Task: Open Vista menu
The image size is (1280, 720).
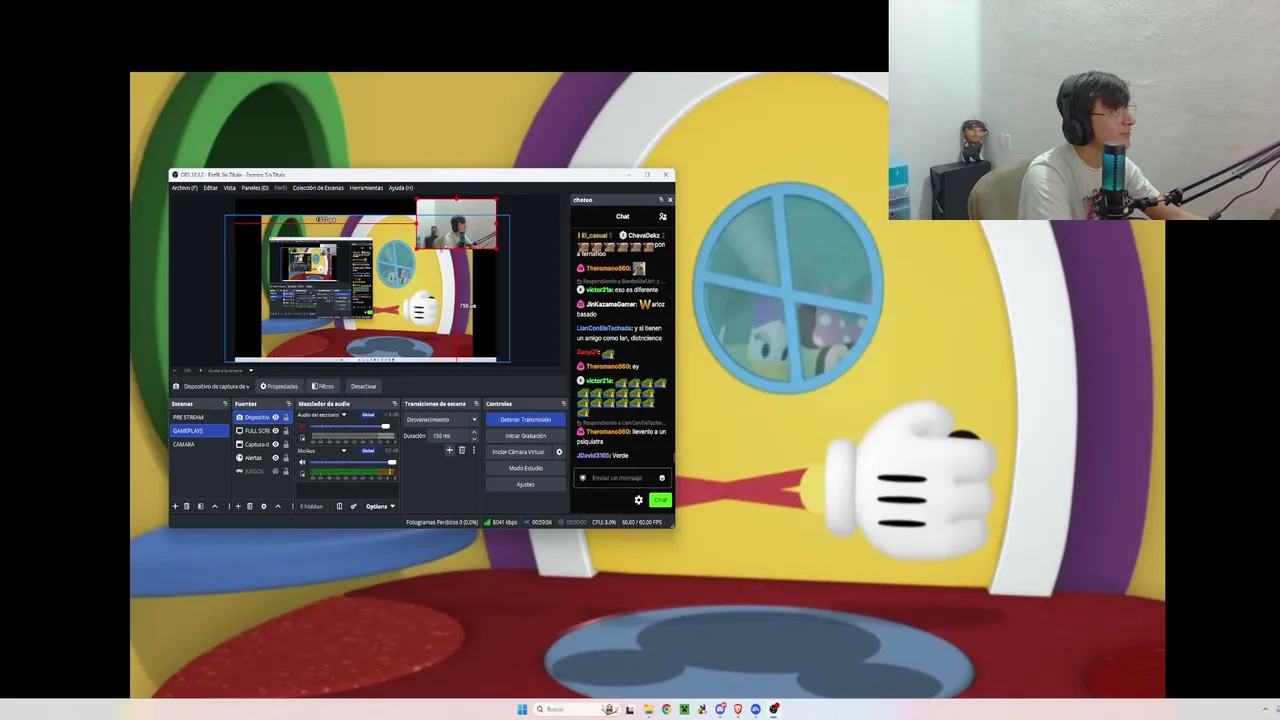Action: pyautogui.click(x=230, y=188)
